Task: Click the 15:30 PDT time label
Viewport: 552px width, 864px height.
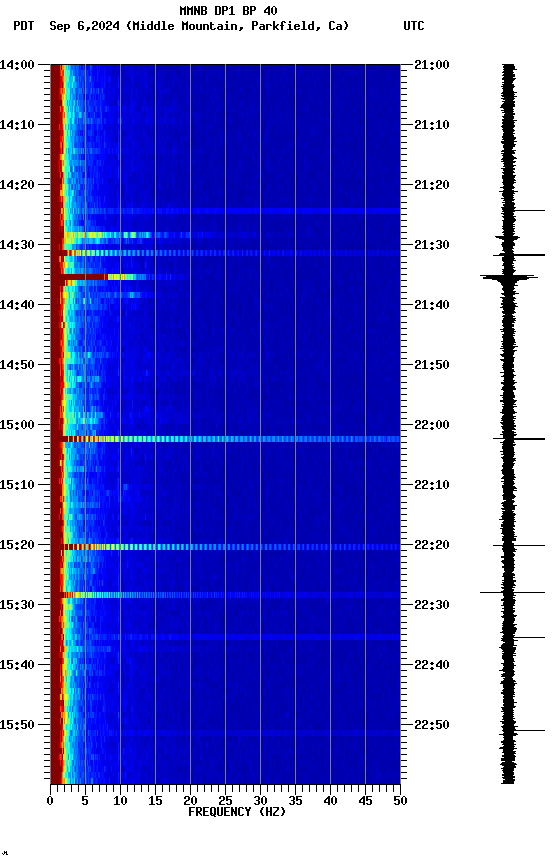Action: pyautogui.click(x=17, y=606)
